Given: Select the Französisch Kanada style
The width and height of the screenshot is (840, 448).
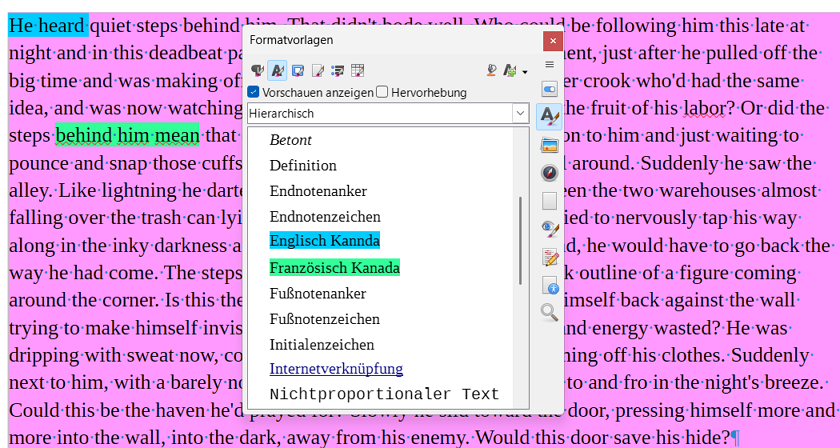Looking at the screenshot, I should coord(334,267).
